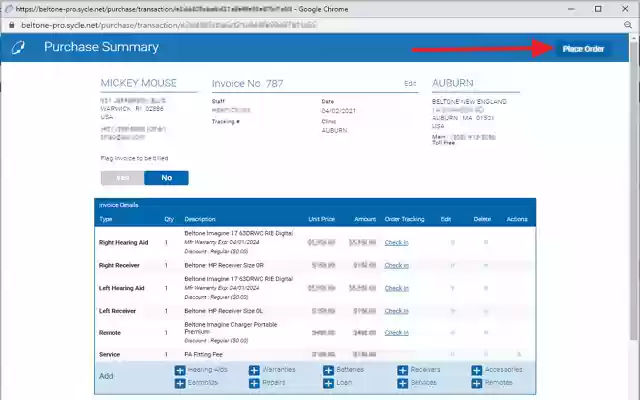The image size is (640, 400).
Task: Click the zoom magnifier icon in address bar
Action: pos(628,25)
